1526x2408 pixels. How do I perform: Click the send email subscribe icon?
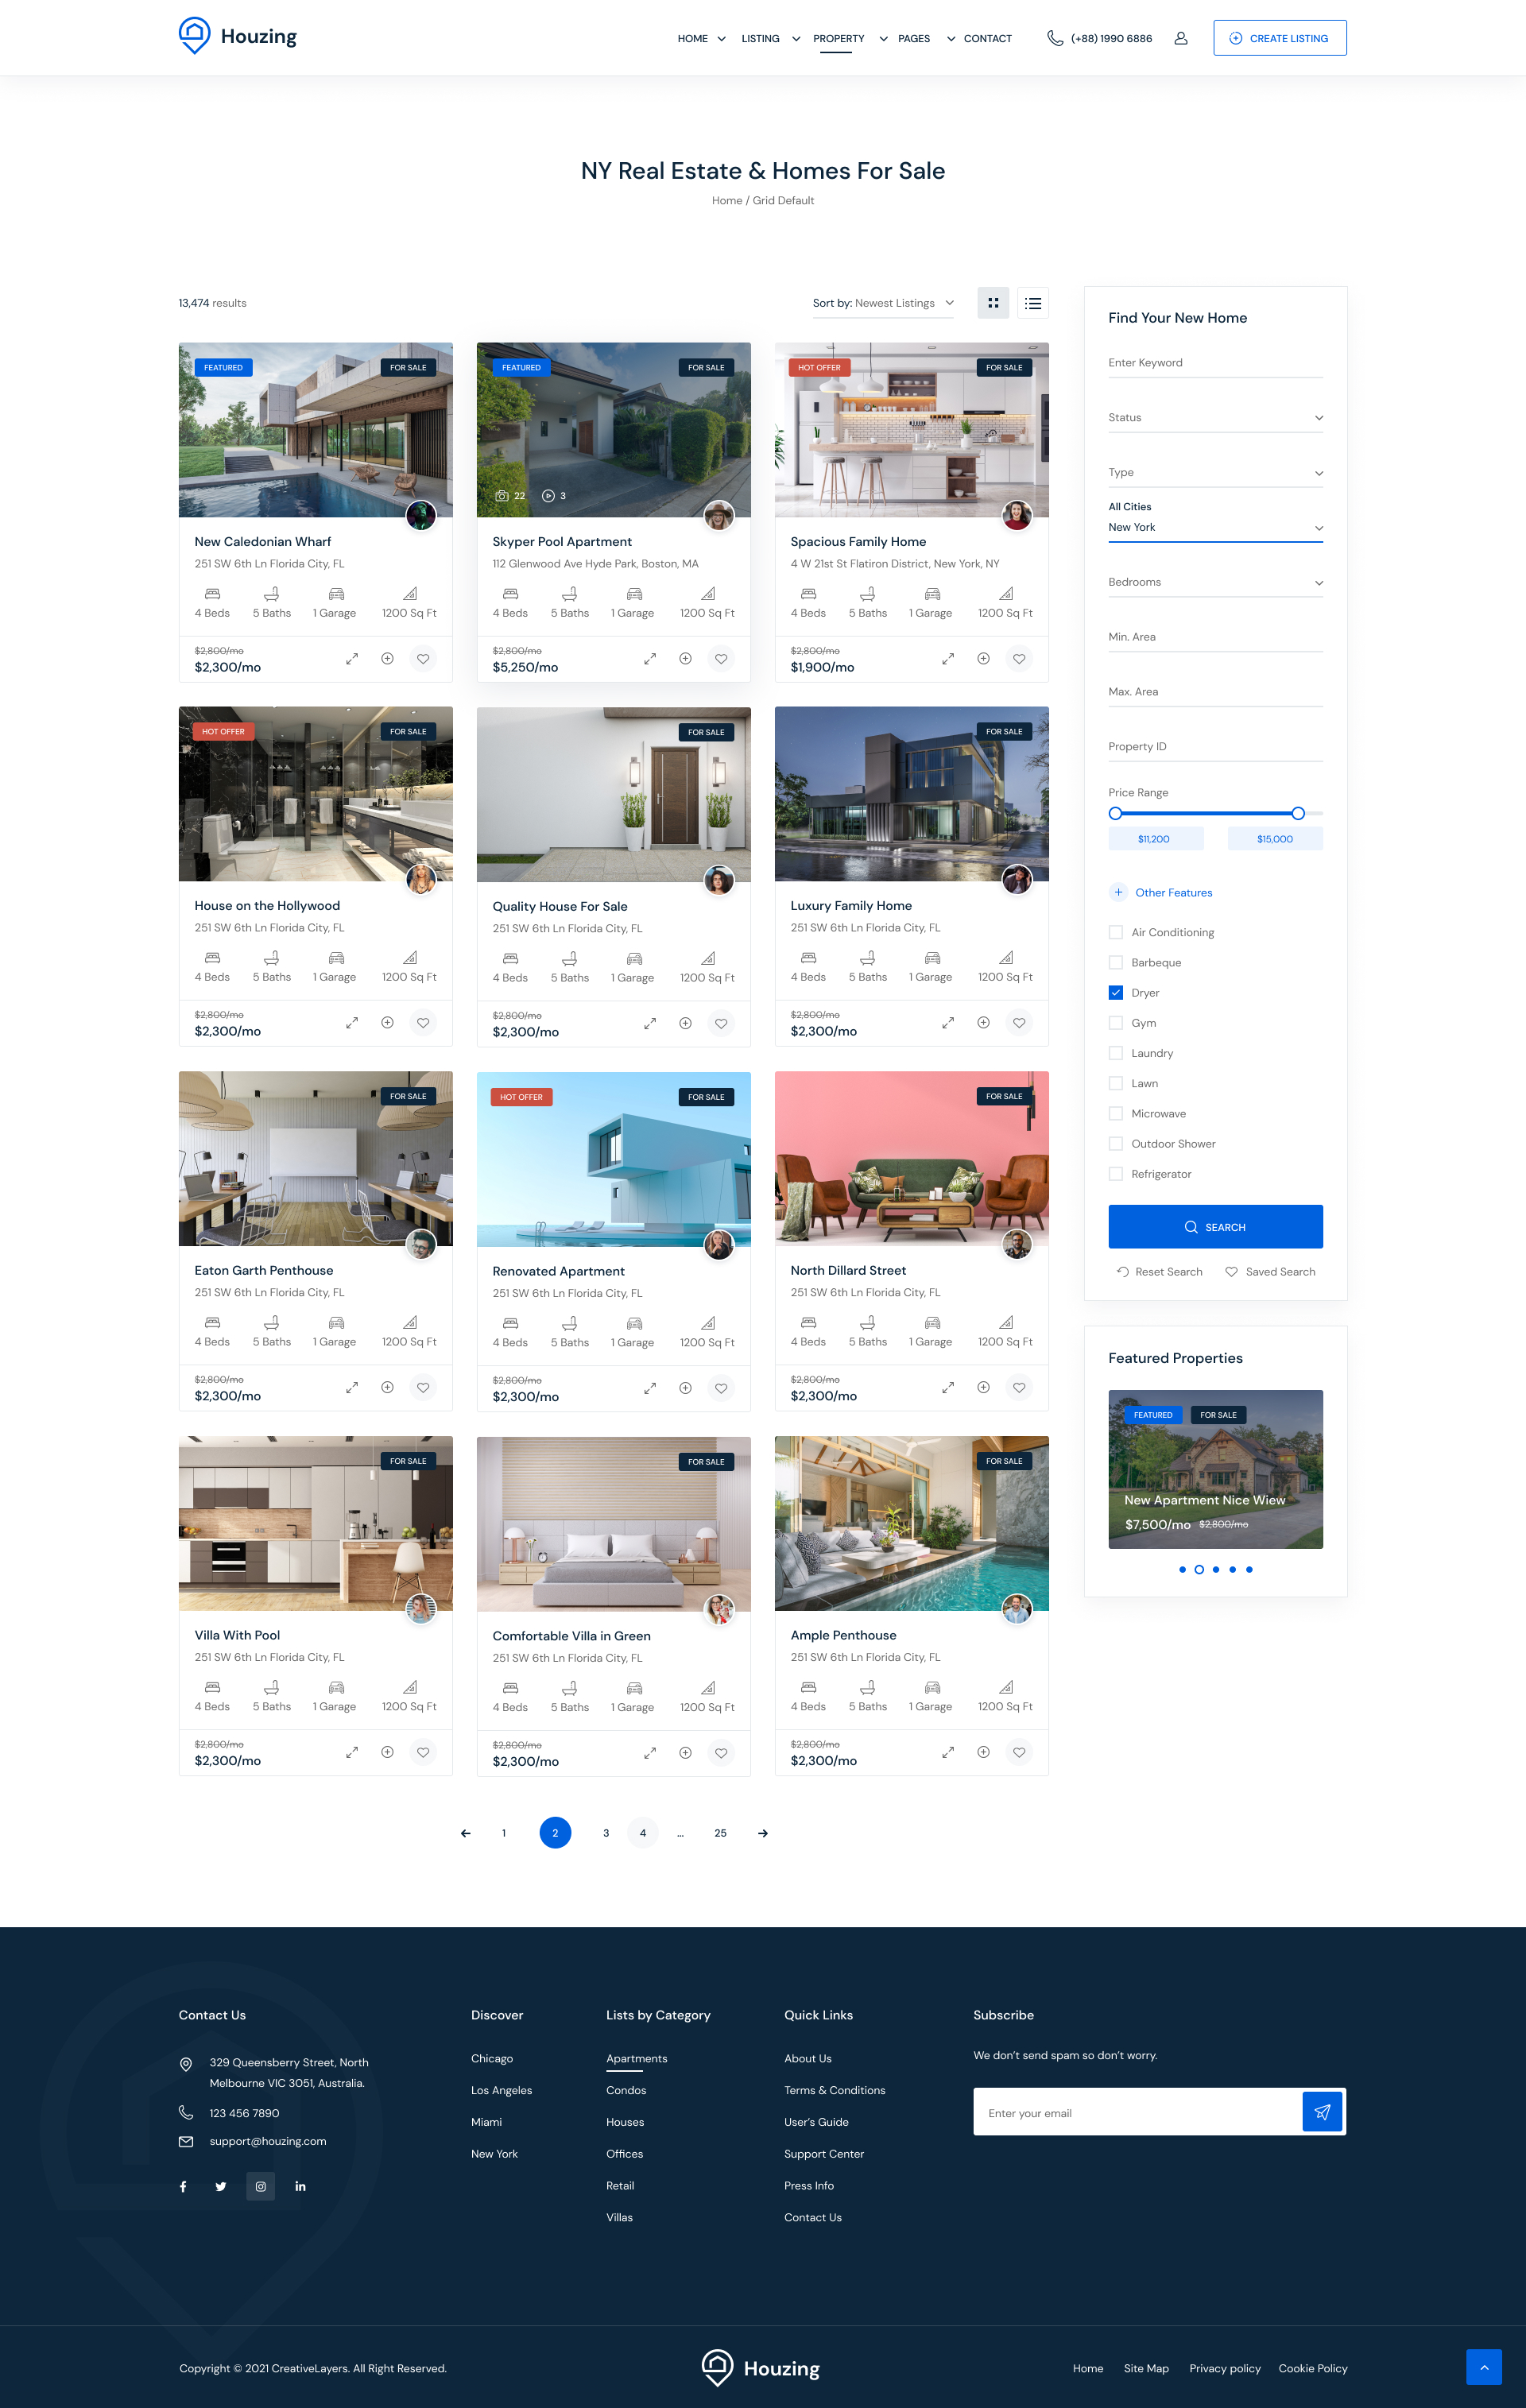1321,2112
